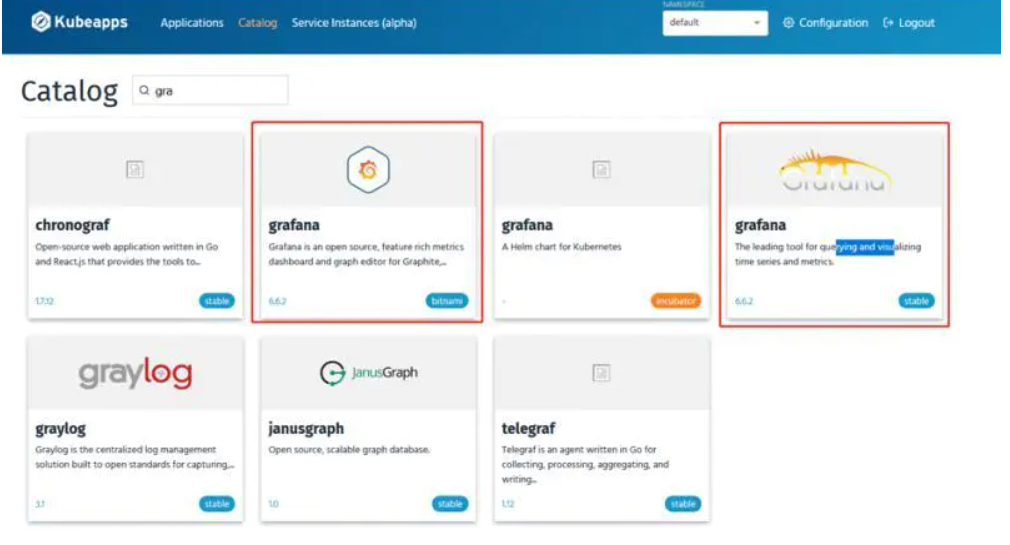Image resolution: width=1010 pixels, height=545 pixels.
Task: Click 'Grafana is an open source' description text
Action: pyautogui.click(x=366, y=254)
